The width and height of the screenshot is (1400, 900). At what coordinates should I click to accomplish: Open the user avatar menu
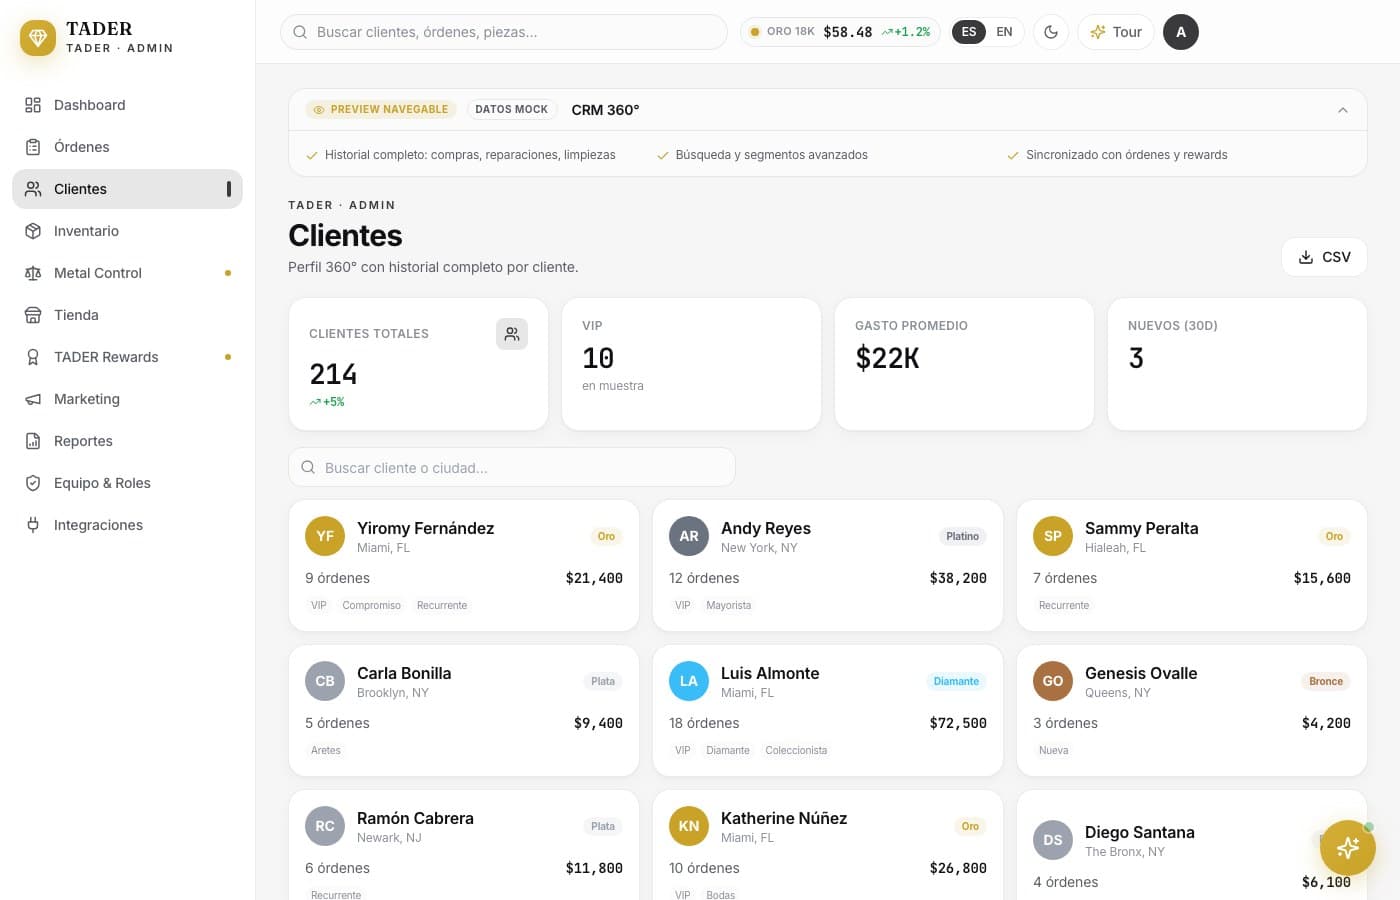(1181, 32)
